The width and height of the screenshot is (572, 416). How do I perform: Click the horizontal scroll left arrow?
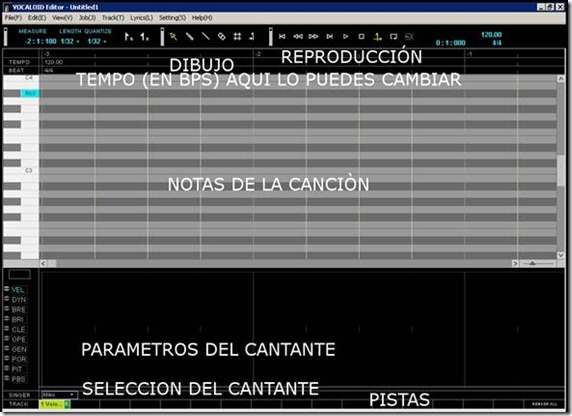click(x=43, y=263)
